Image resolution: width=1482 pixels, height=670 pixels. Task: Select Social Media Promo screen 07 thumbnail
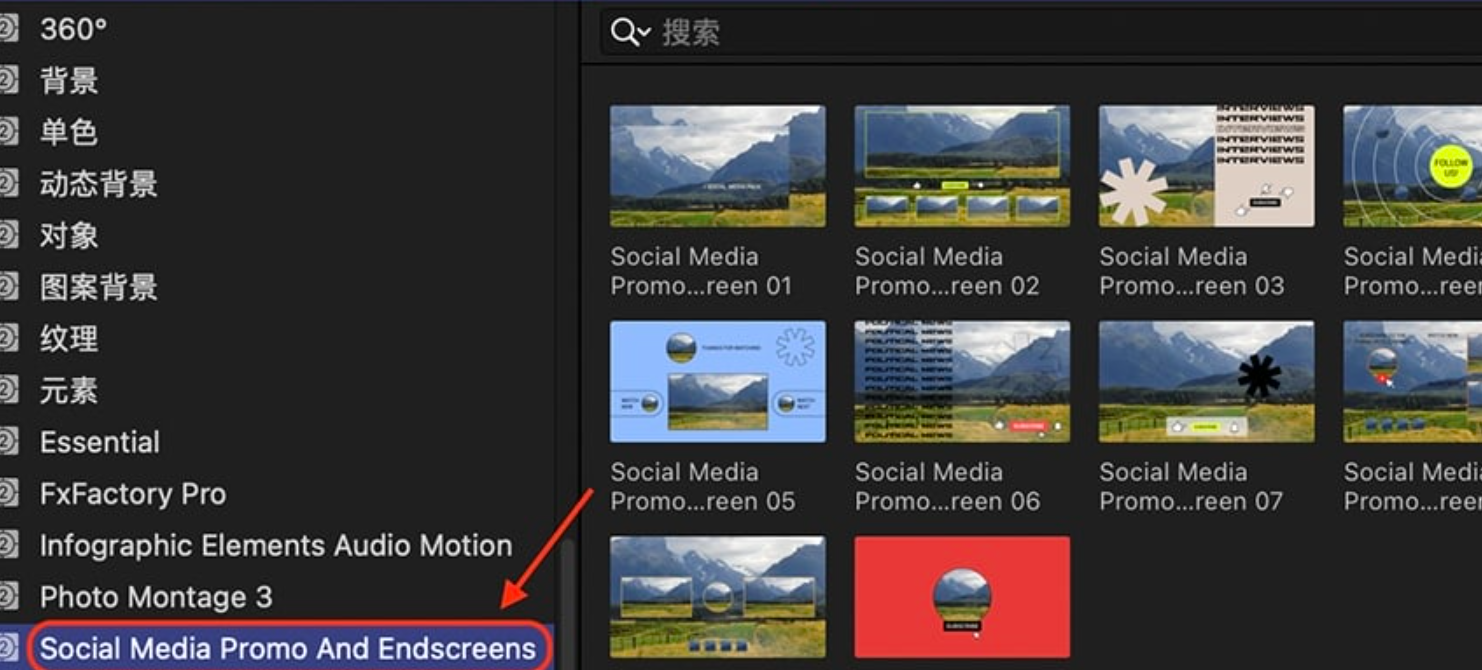click(x=1207, y=381)
